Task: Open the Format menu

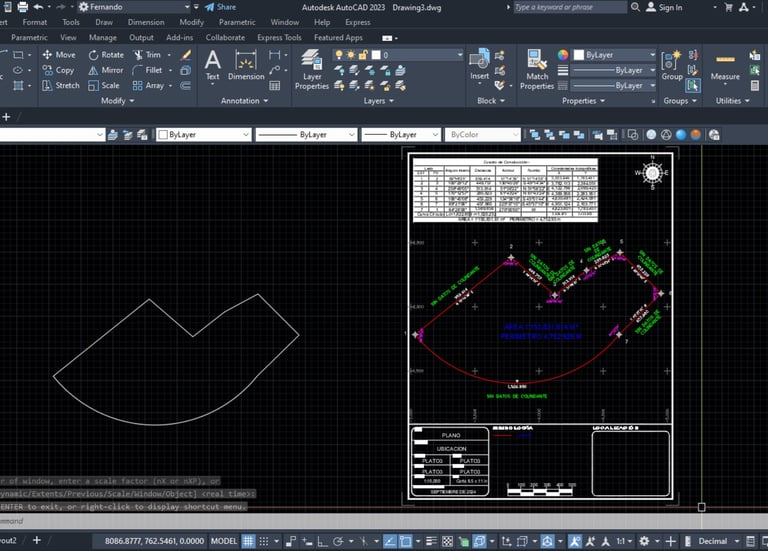Action: [x=35, y=22]
